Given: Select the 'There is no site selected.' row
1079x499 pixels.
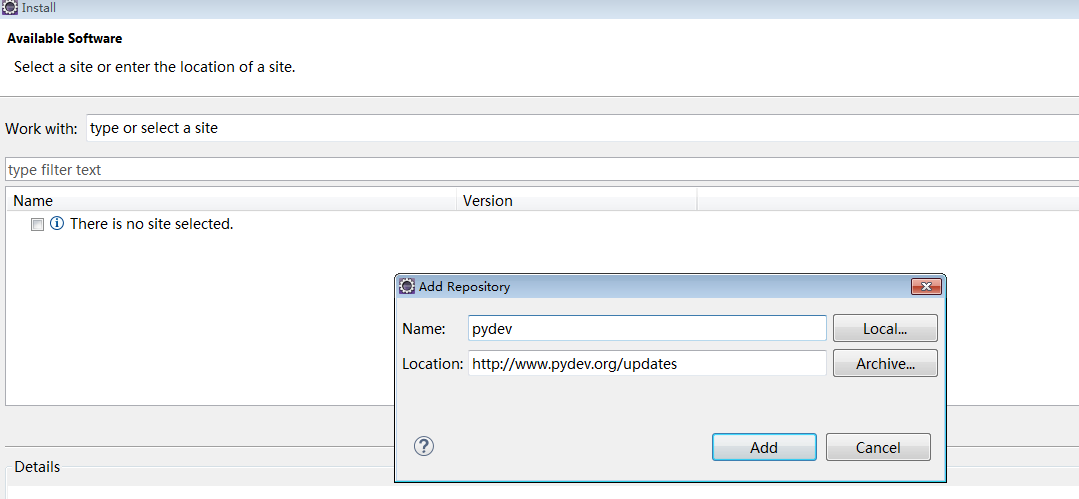Looking at the screenshot, I should 151,224.
